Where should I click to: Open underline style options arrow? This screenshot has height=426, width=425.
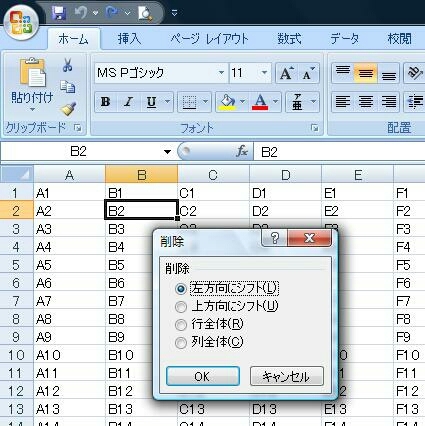pyautogui.click(x=168, y=102)
